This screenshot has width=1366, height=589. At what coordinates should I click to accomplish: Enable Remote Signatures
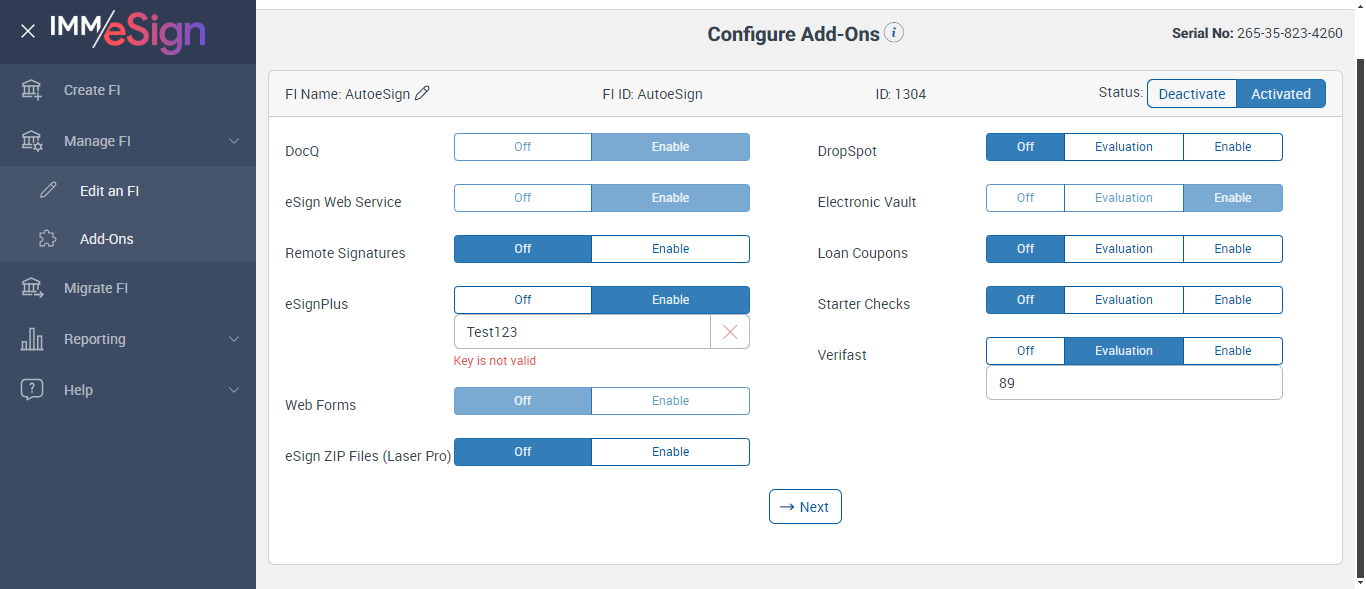tap(670, 249)
